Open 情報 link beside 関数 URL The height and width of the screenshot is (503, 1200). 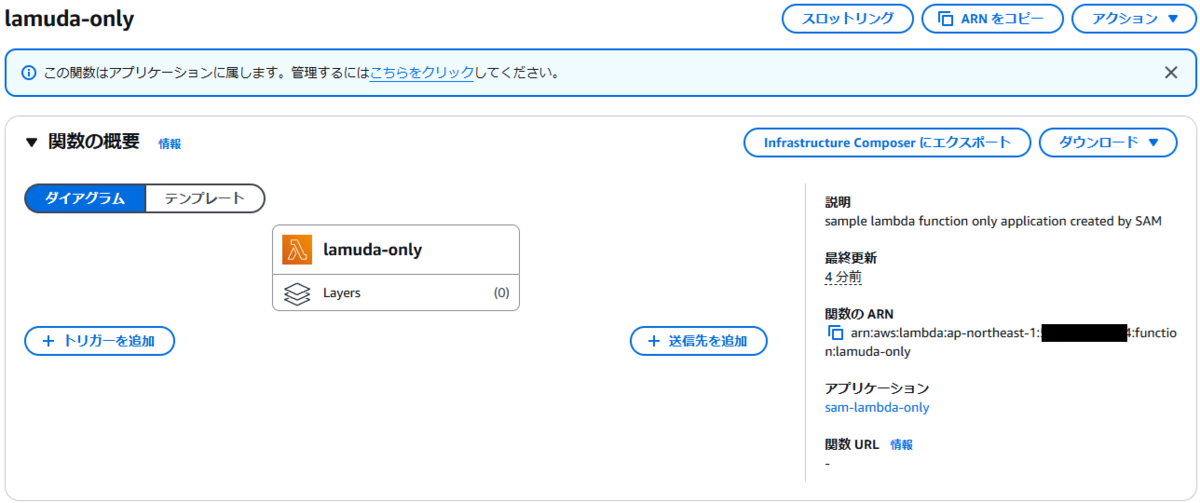click(901, 445)
